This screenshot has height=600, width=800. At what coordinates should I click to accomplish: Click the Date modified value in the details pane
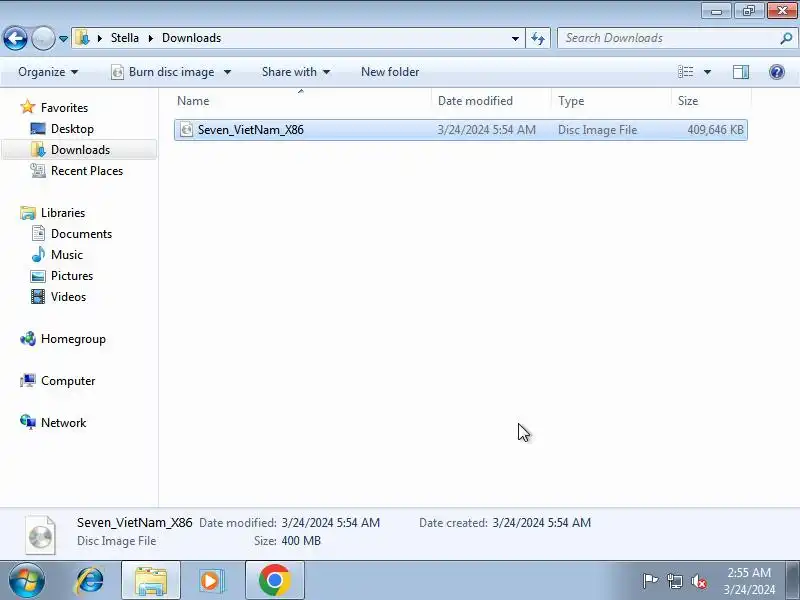coord(331,522)
